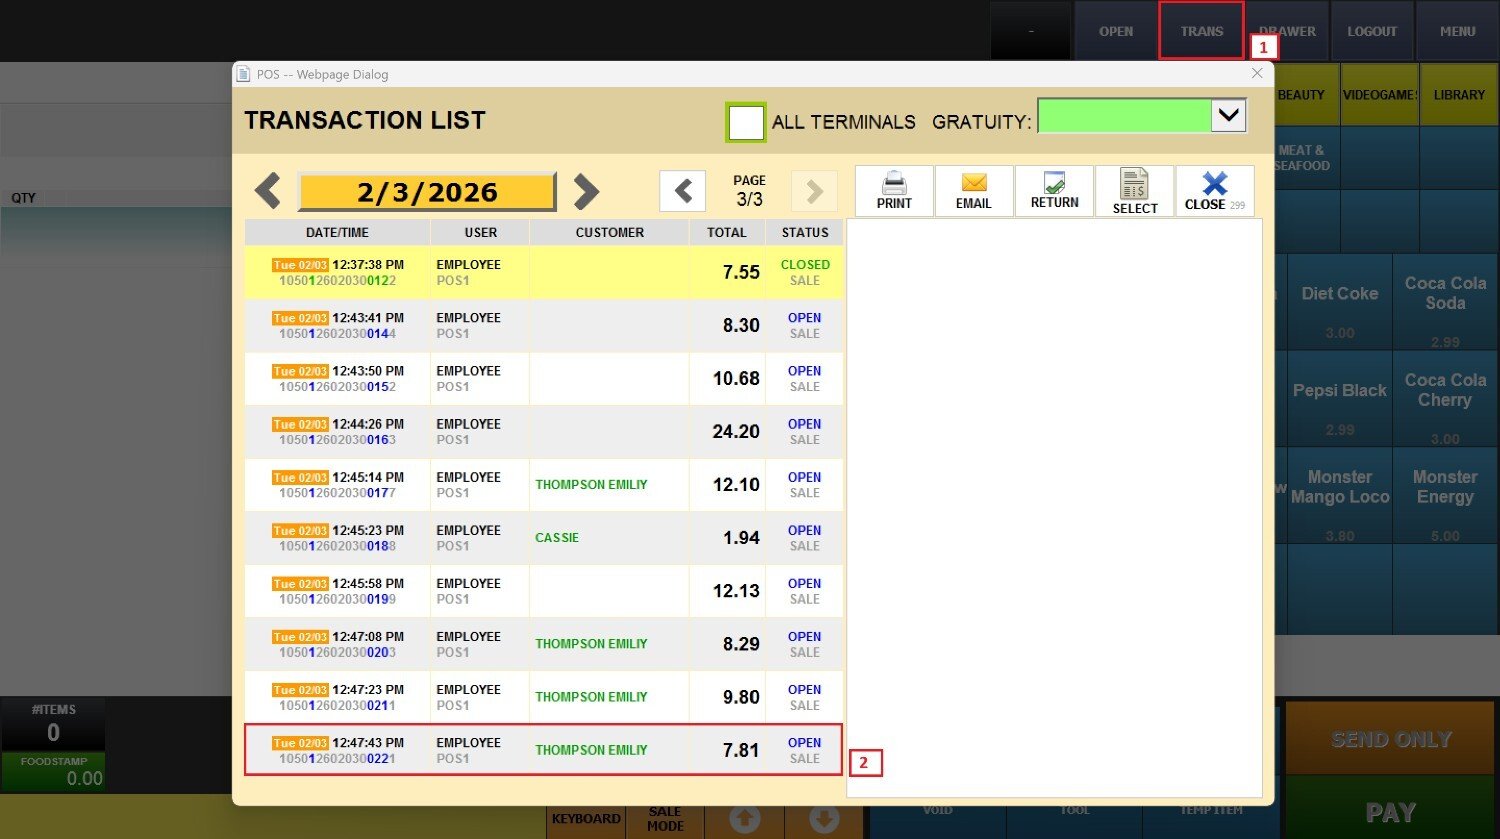Viewport: 1500px width, 839px height.
Task: Open the 2/3/2026 date picker
Action: pyautogui.click(x=427, y=191)
